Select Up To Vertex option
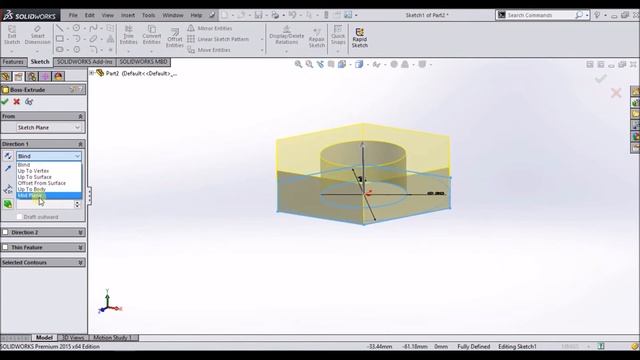Screen dimensions: 640x360 33,171
